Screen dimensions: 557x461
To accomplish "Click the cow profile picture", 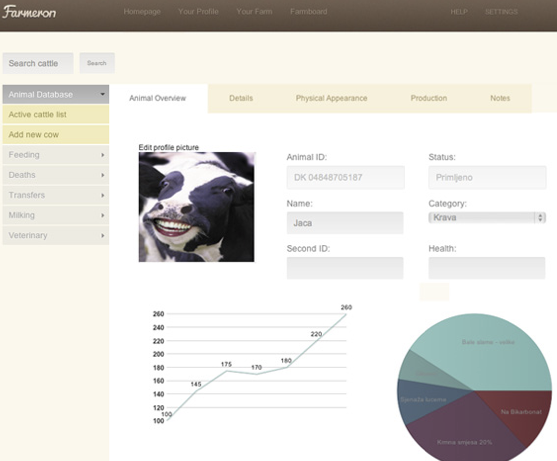I will point(196,207).
